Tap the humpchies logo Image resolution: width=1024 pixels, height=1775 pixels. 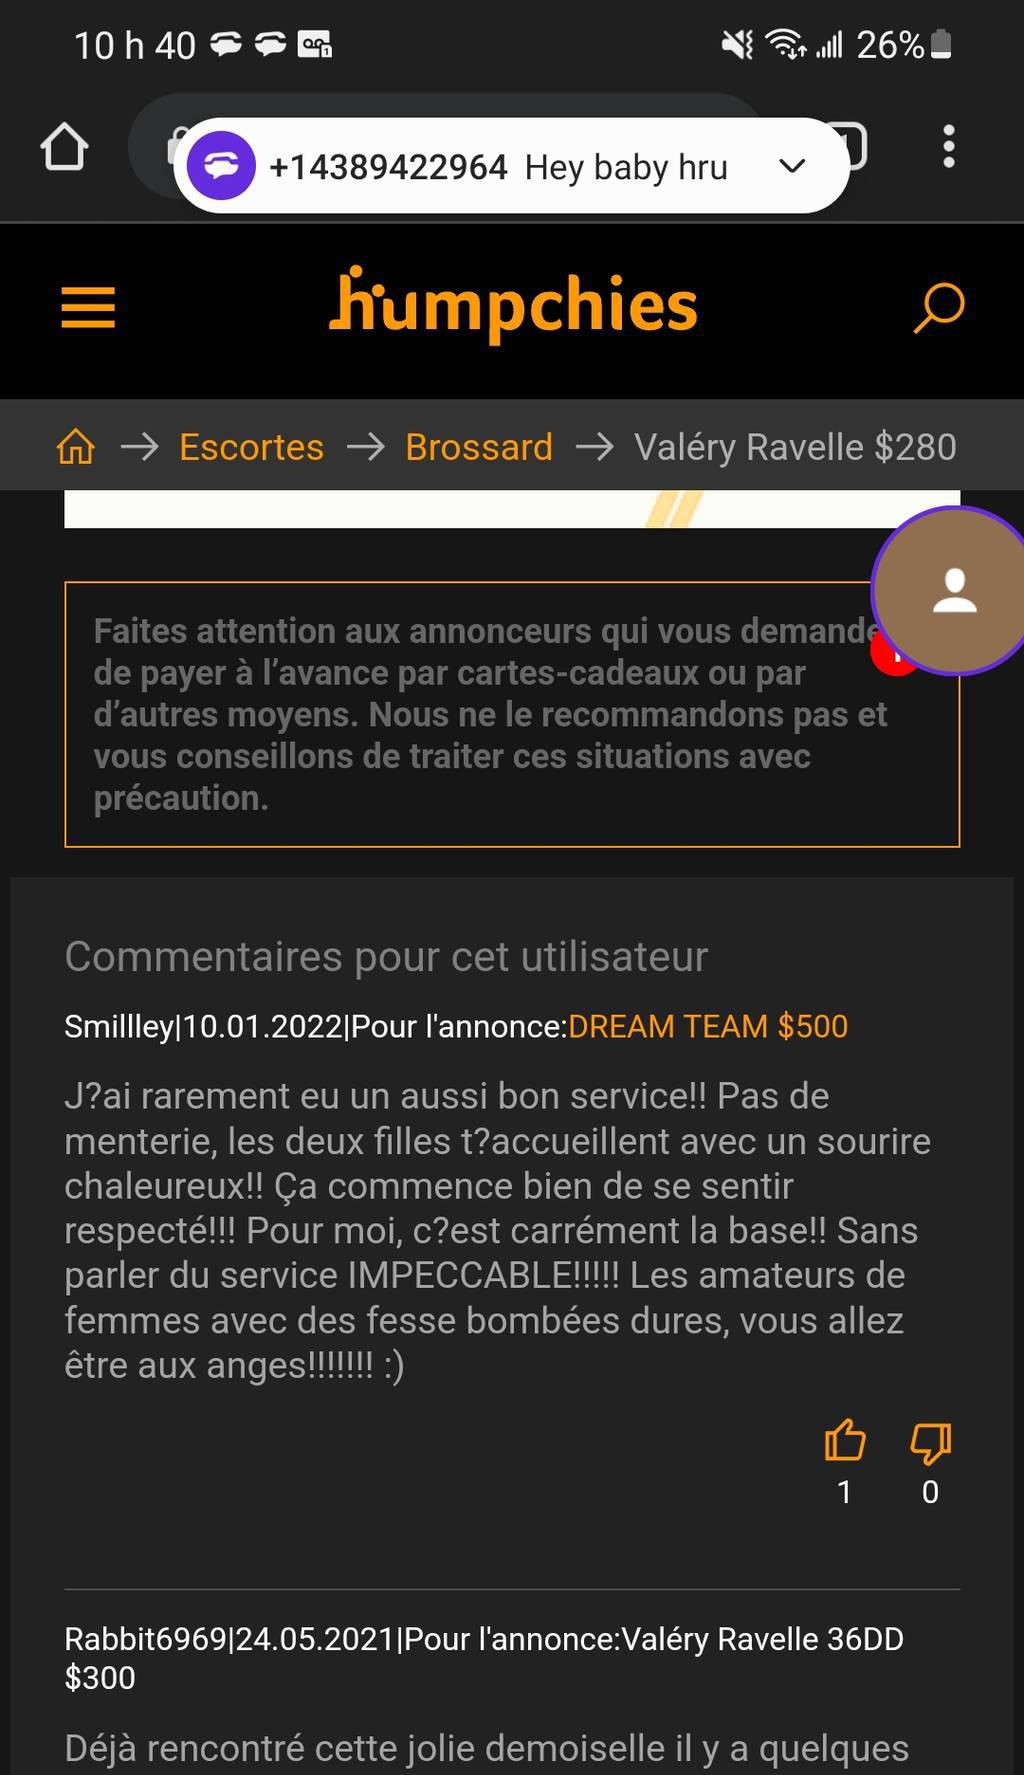(513, 303)
